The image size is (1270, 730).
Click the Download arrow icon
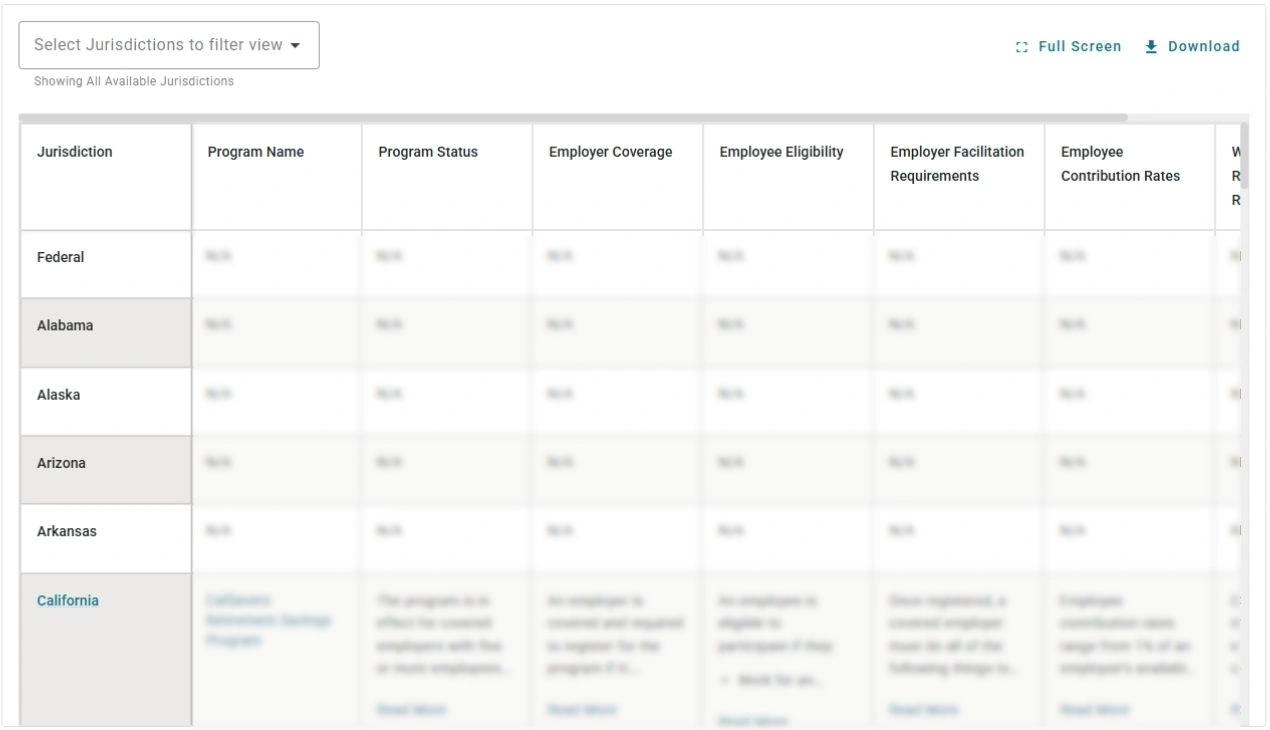point(1151,47)
